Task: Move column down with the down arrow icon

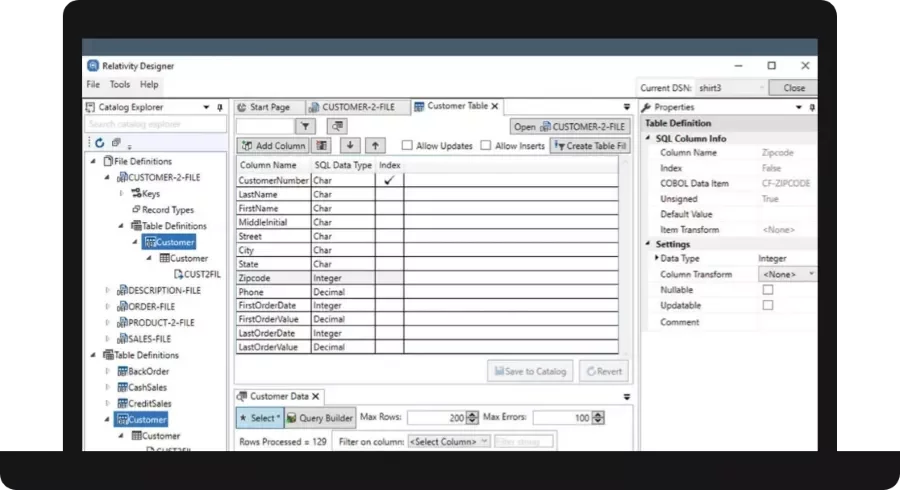Action: pos(350,146)
